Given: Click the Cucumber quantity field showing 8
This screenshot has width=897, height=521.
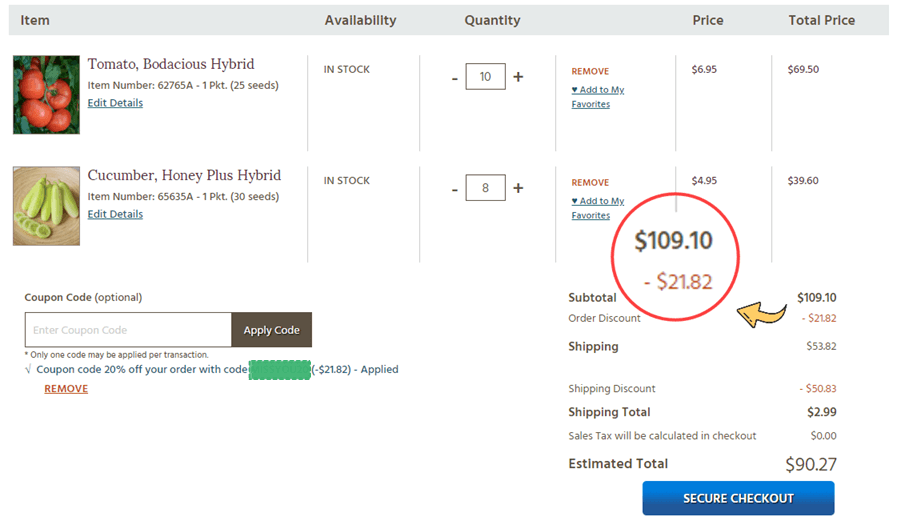Looking at the screenshot, I should 486,188.
